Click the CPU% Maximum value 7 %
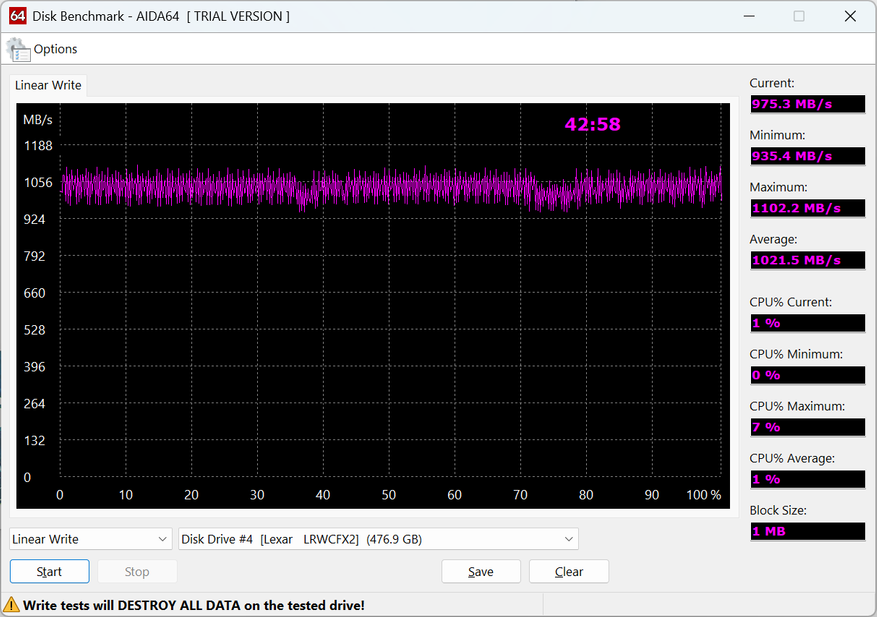Screen dimensions: 877x617 (808, 427)
